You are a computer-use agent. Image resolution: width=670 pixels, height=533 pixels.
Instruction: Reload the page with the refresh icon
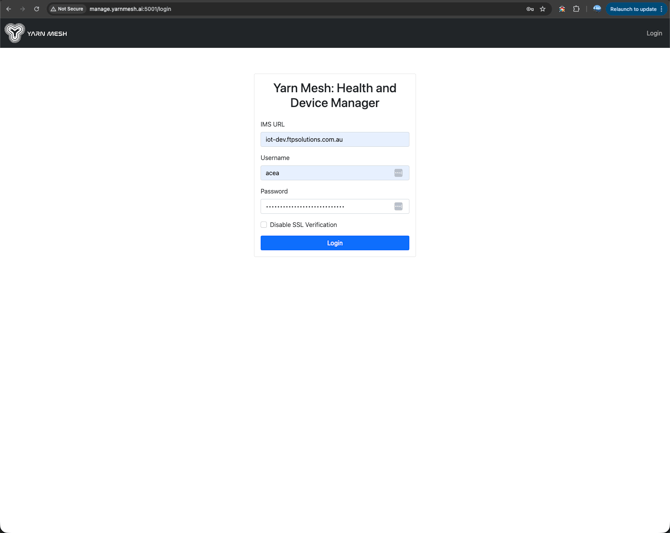pos(37,9)
